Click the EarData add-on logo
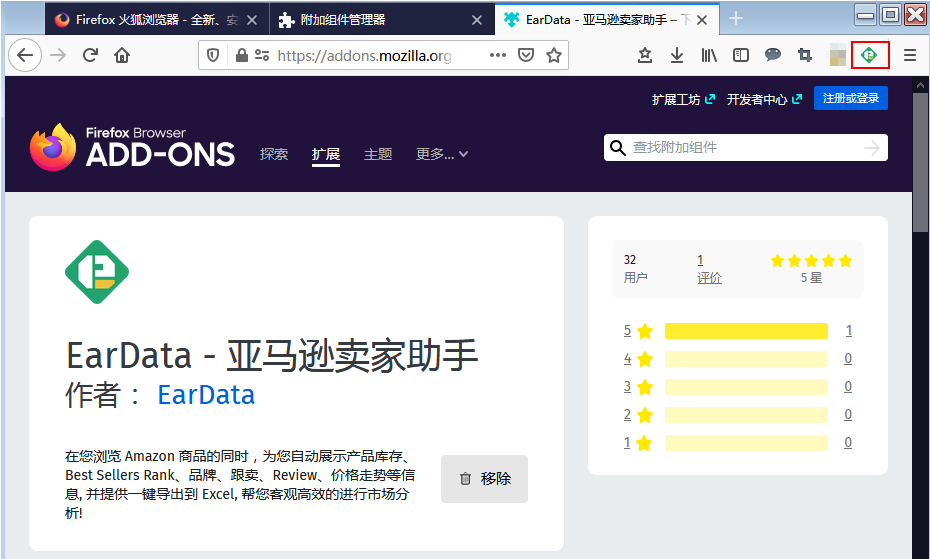The height and width of the screenshot is (559, 930). click(x=97, y=272)
